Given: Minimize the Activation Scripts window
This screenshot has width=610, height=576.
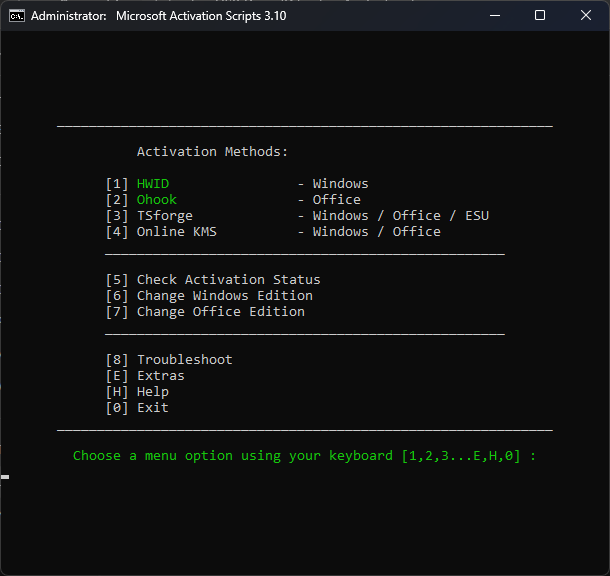Looking at the screenshot, I should [x=495, y=16].
